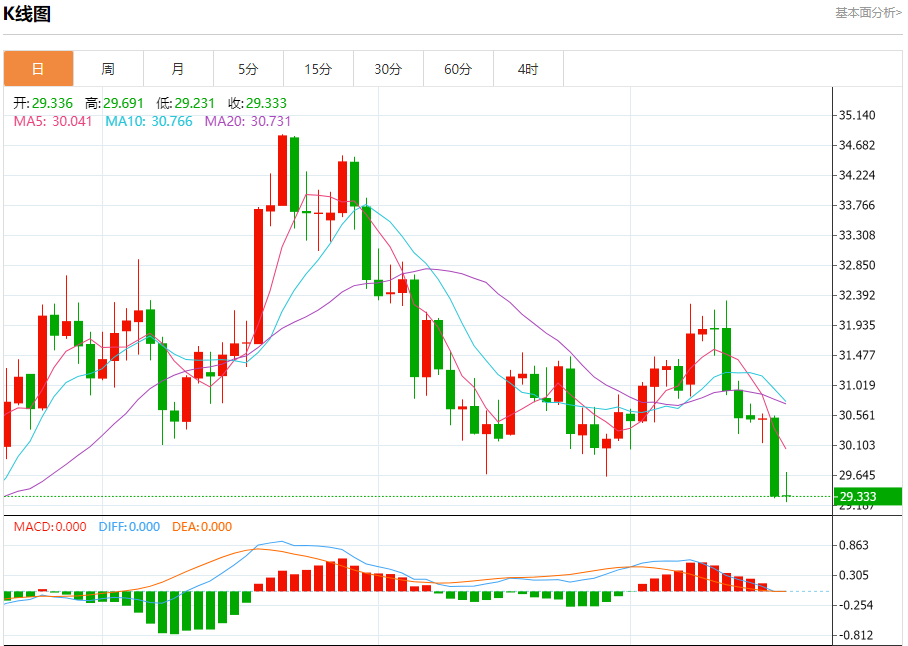Click the 35.140 price axis label

click(857, 115)
